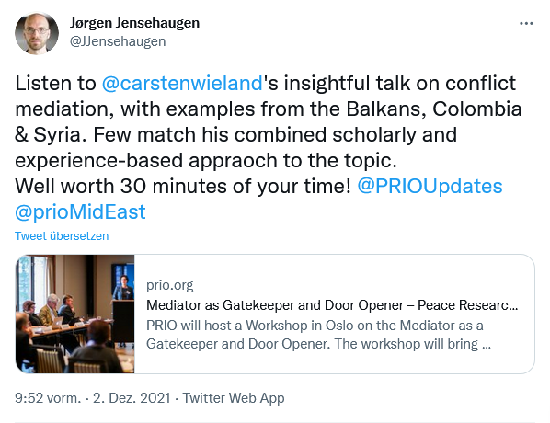Visit the @PRIOUpdates mention
This screenshot has width=550, height=423.
point(430,186)
